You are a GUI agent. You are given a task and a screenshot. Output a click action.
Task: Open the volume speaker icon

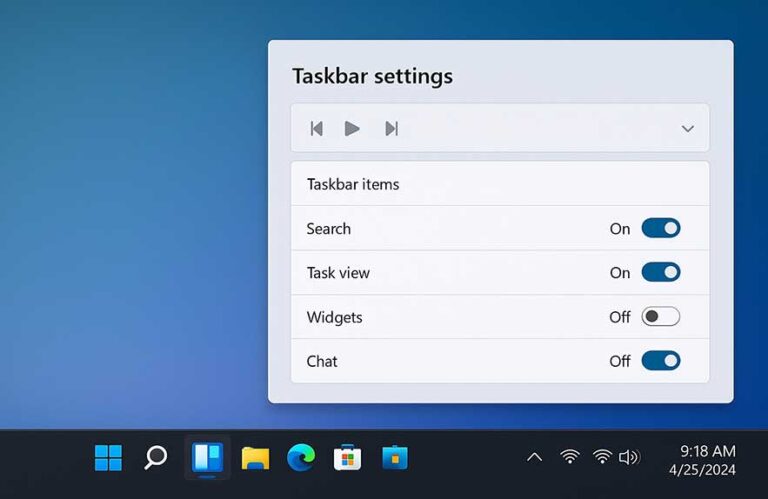[629, 457]
